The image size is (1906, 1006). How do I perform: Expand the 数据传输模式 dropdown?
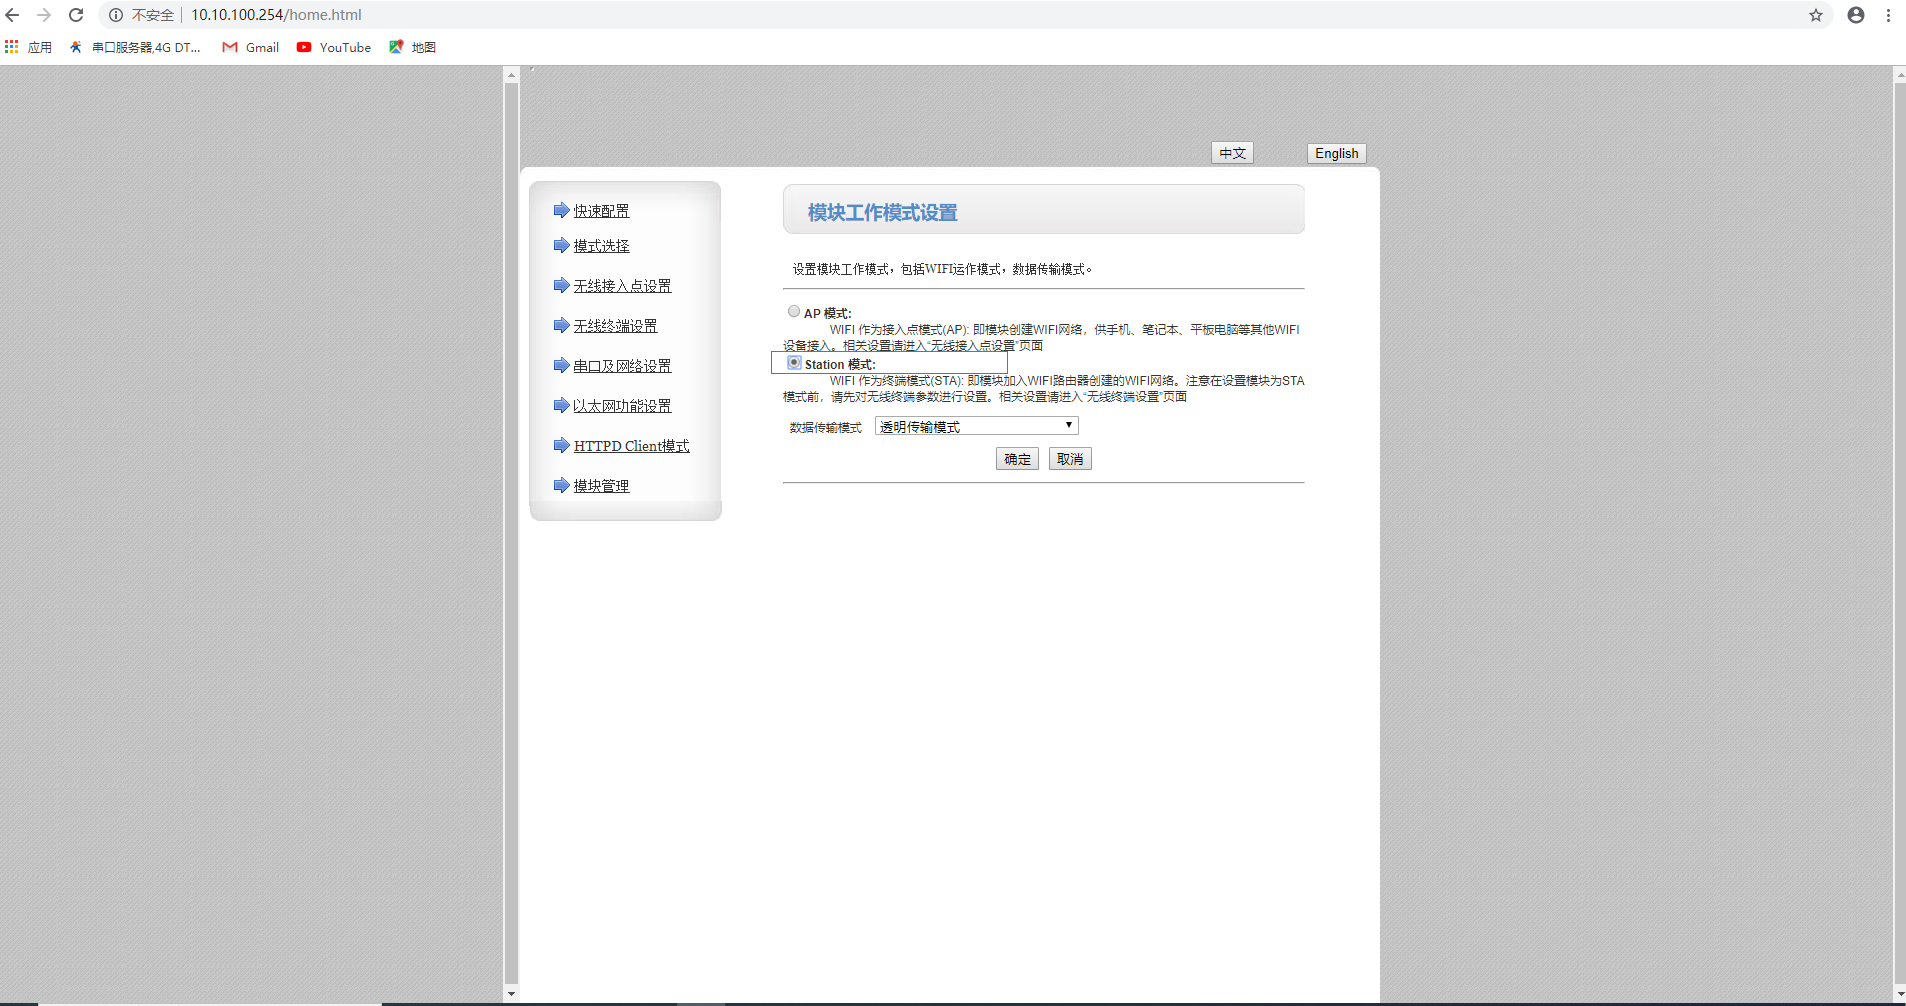click(976, 426)
